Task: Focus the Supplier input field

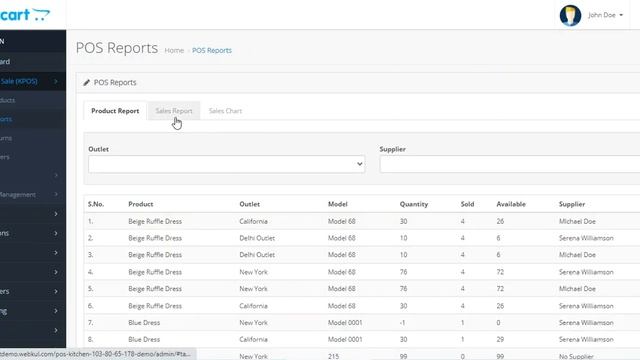Action: (x=510, y=164)
